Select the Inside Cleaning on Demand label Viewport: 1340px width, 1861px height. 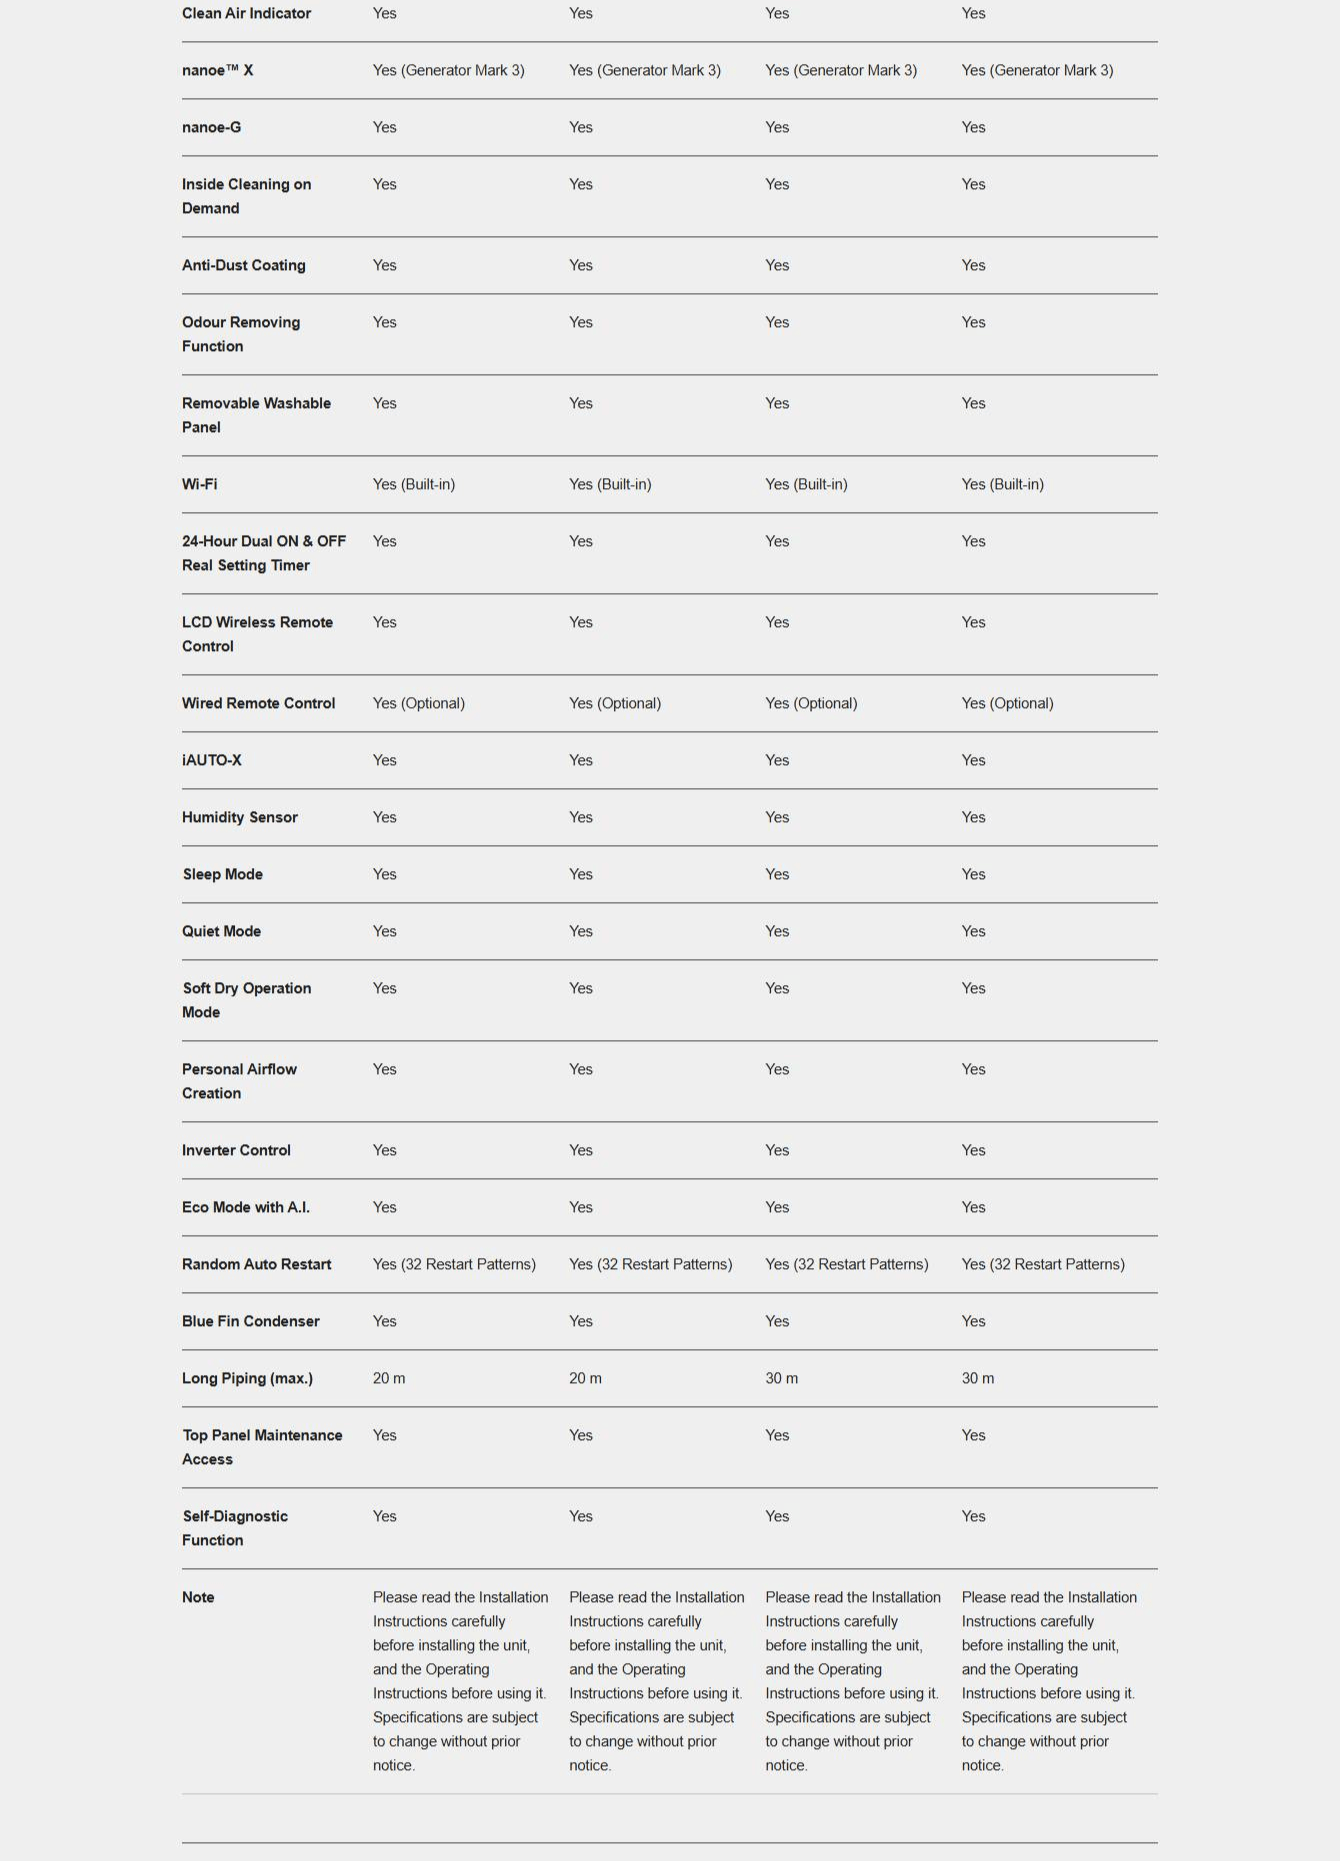246,197
